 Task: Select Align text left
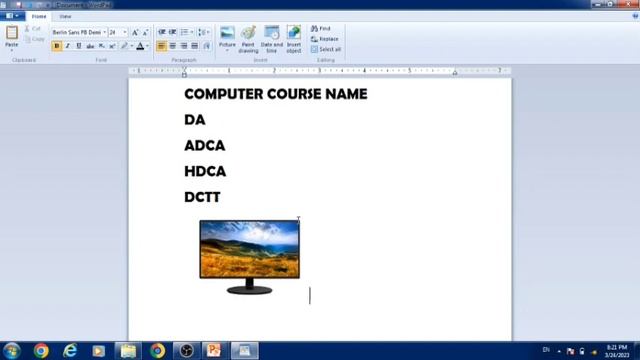pos(162,46)
